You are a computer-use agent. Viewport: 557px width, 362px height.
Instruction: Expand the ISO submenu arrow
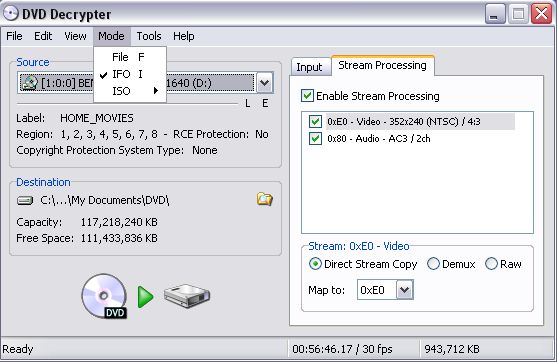(156, 91)
